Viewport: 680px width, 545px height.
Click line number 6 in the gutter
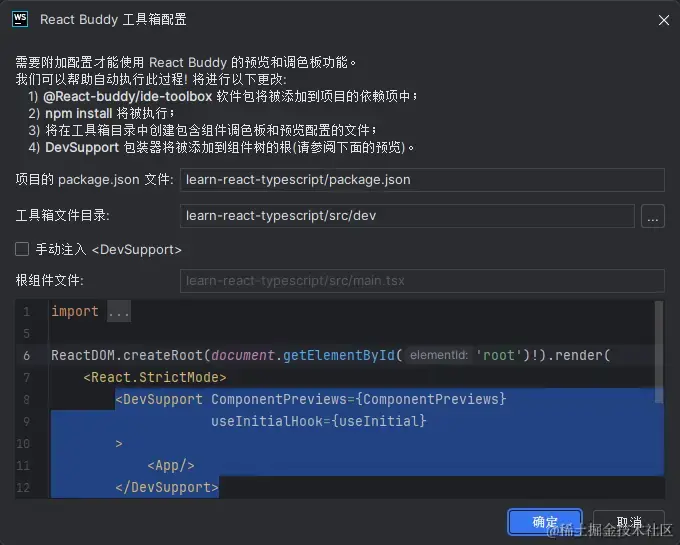coord(26,356)
